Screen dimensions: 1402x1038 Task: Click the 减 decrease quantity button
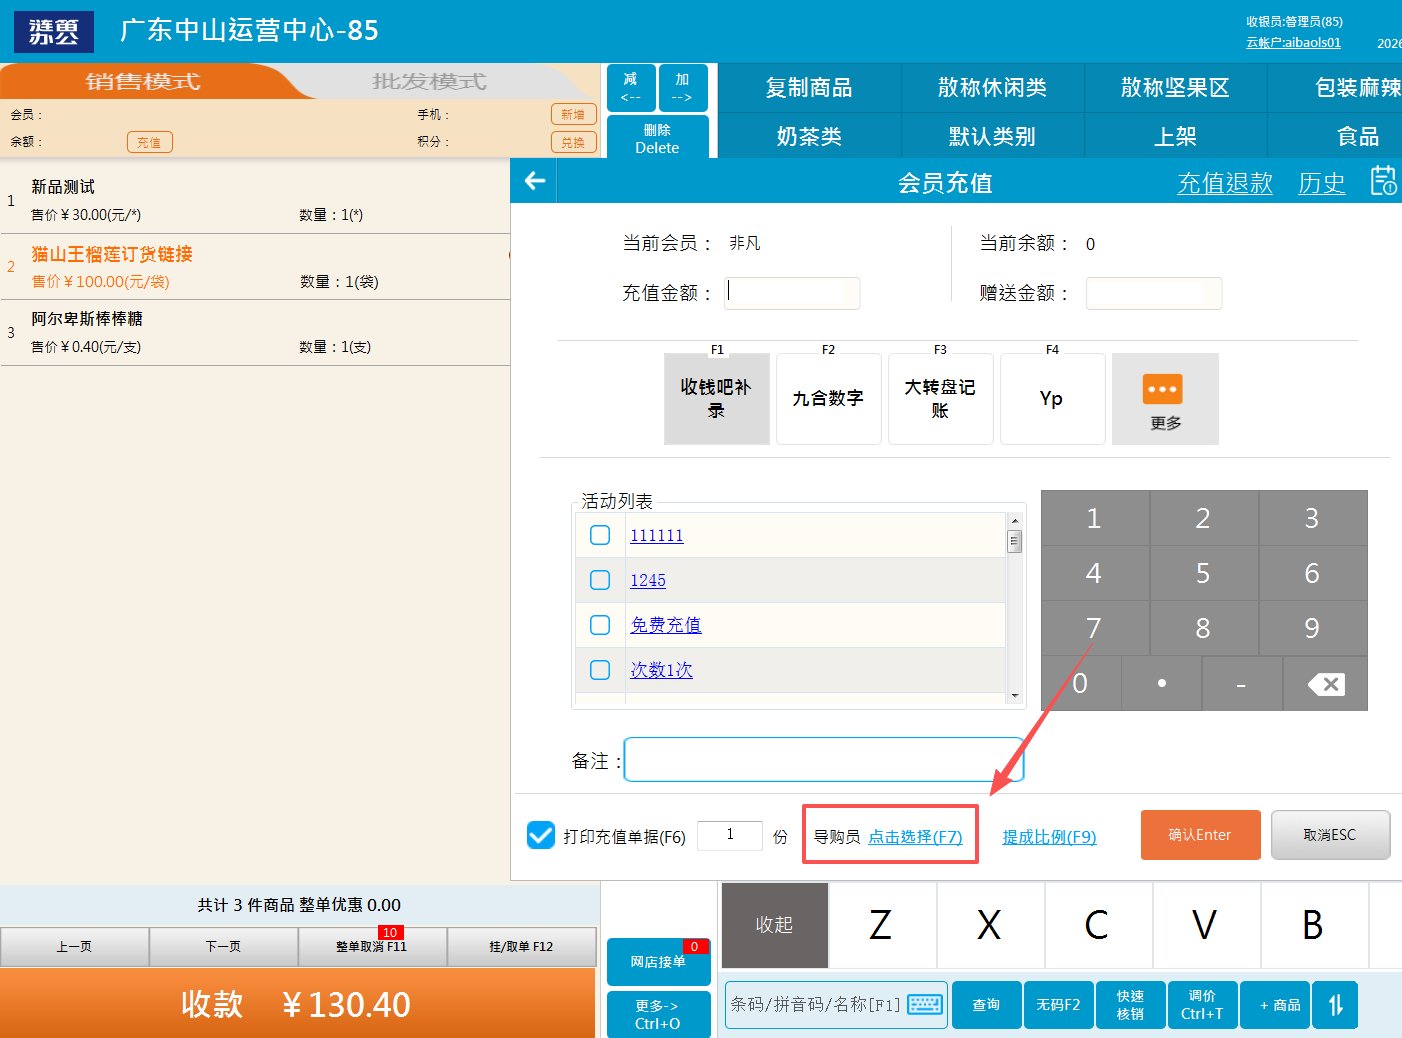click(x=631, y=87)
